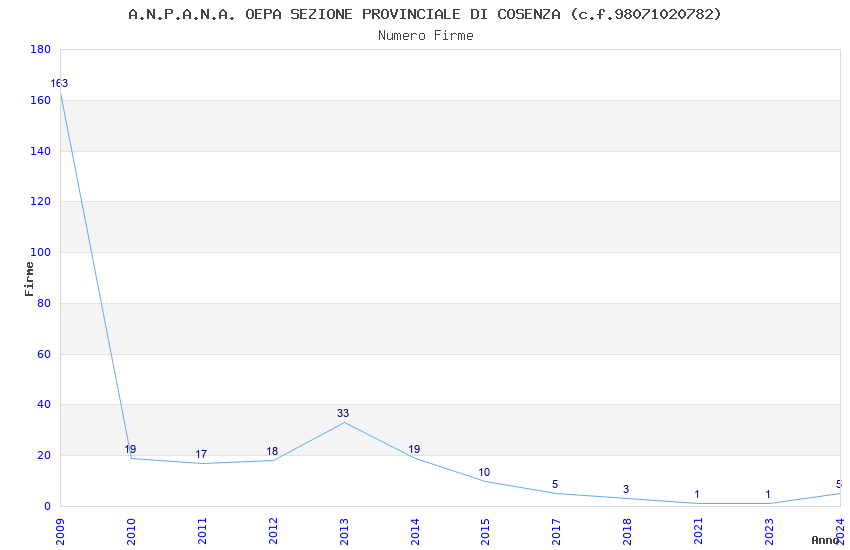This screenshot has height=550, width=850.
Task: Click the 'Firme' y-axis label
Action: (29, 279)
